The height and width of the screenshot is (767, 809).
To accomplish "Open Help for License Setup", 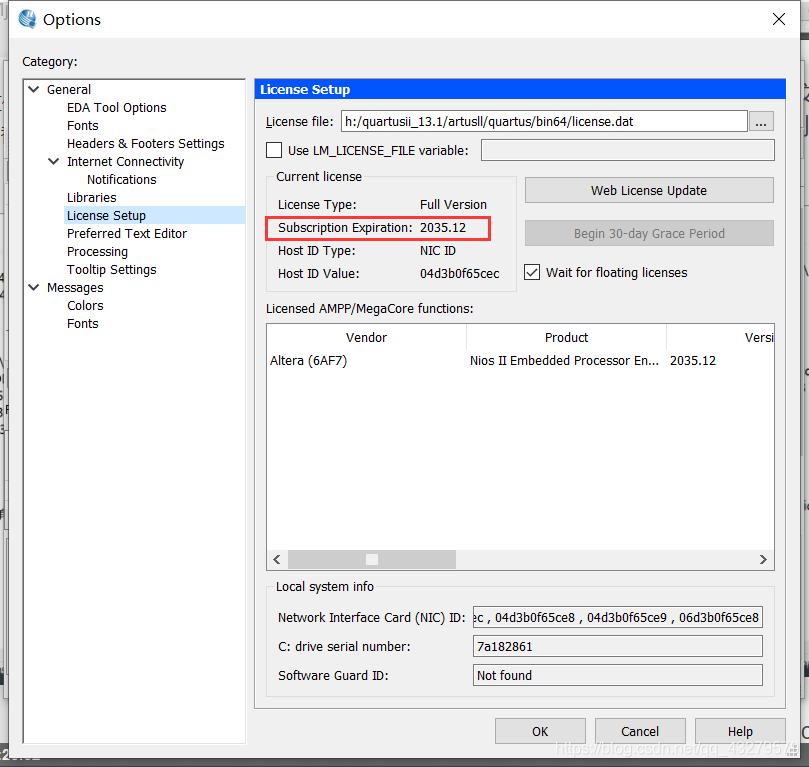I will pos(740,731).
